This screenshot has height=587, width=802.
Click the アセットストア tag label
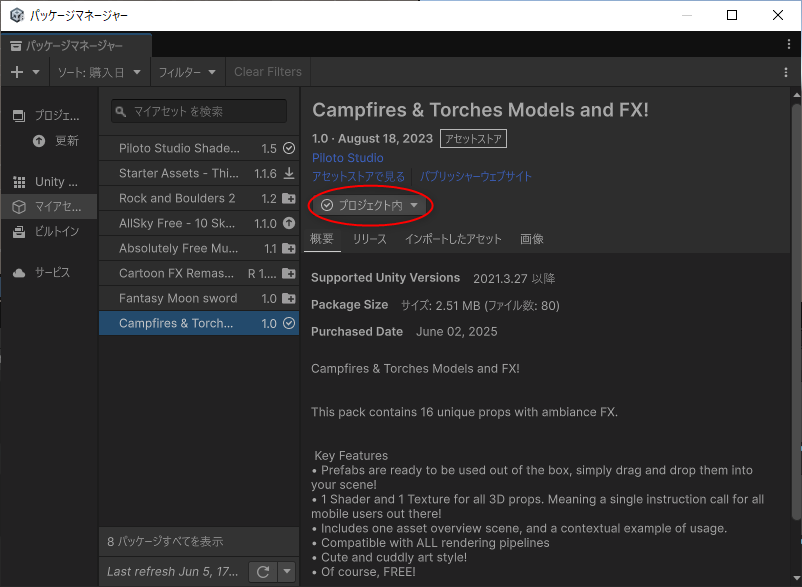click(x=473, y=139)
